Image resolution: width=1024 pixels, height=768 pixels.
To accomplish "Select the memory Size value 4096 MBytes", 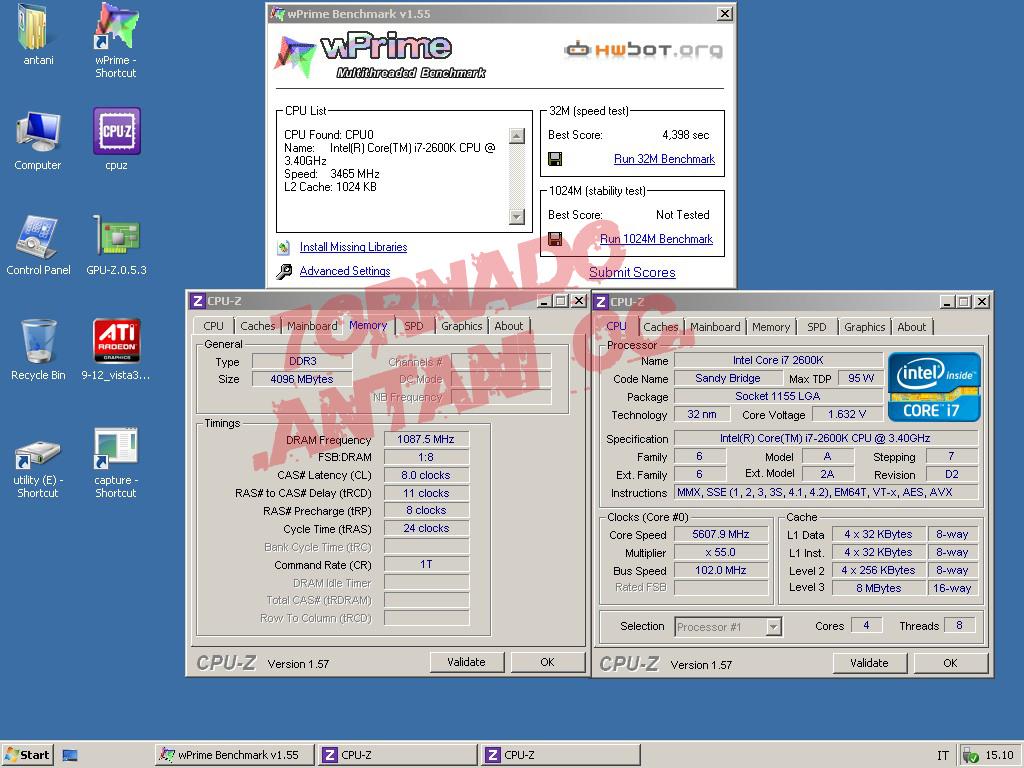I will 302,379.
